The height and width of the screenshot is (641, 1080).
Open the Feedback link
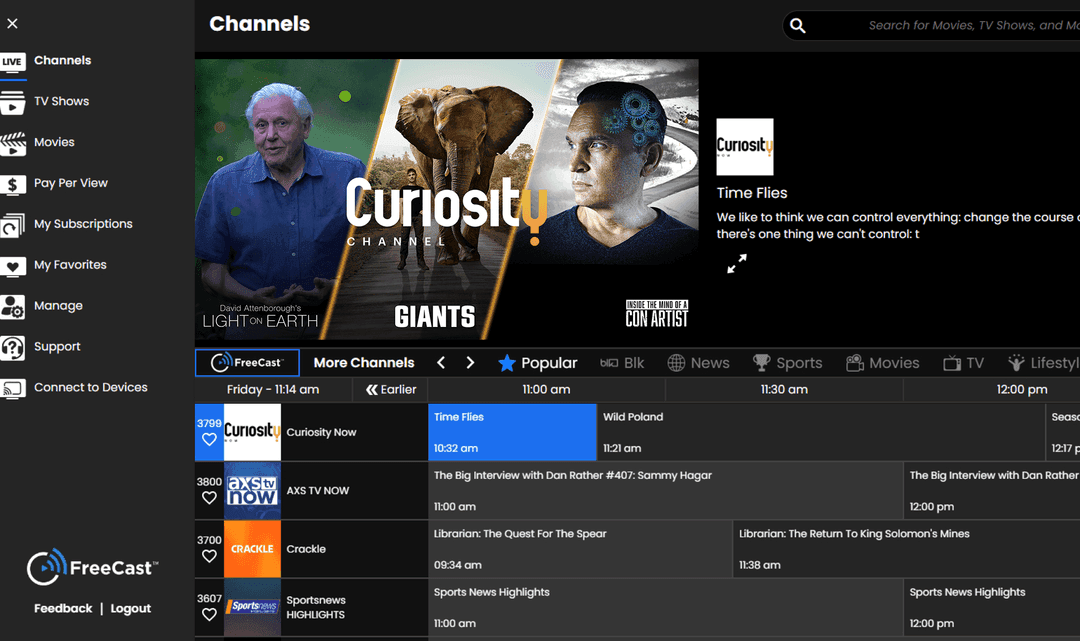[63, 609]
